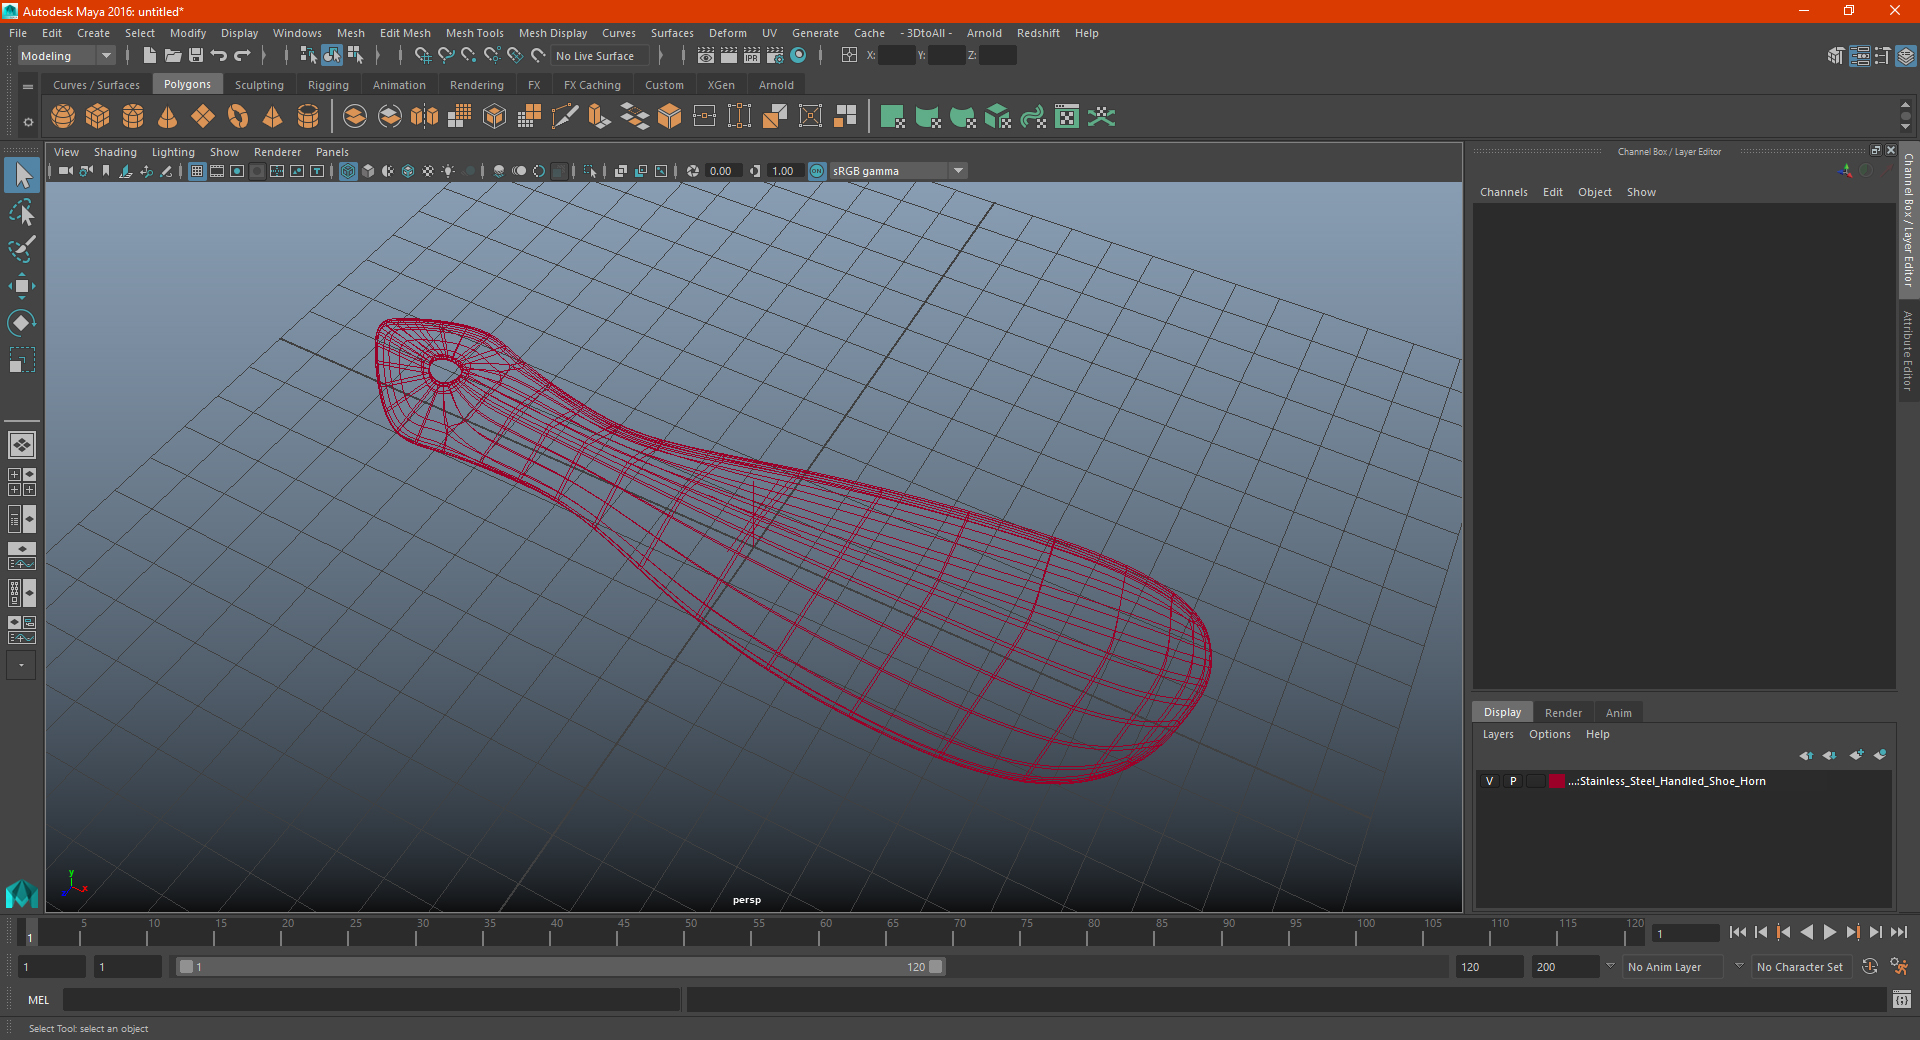Switch to four view layout
The height and width of the screenshot is (1040, 1920).
tap(21, 482)
